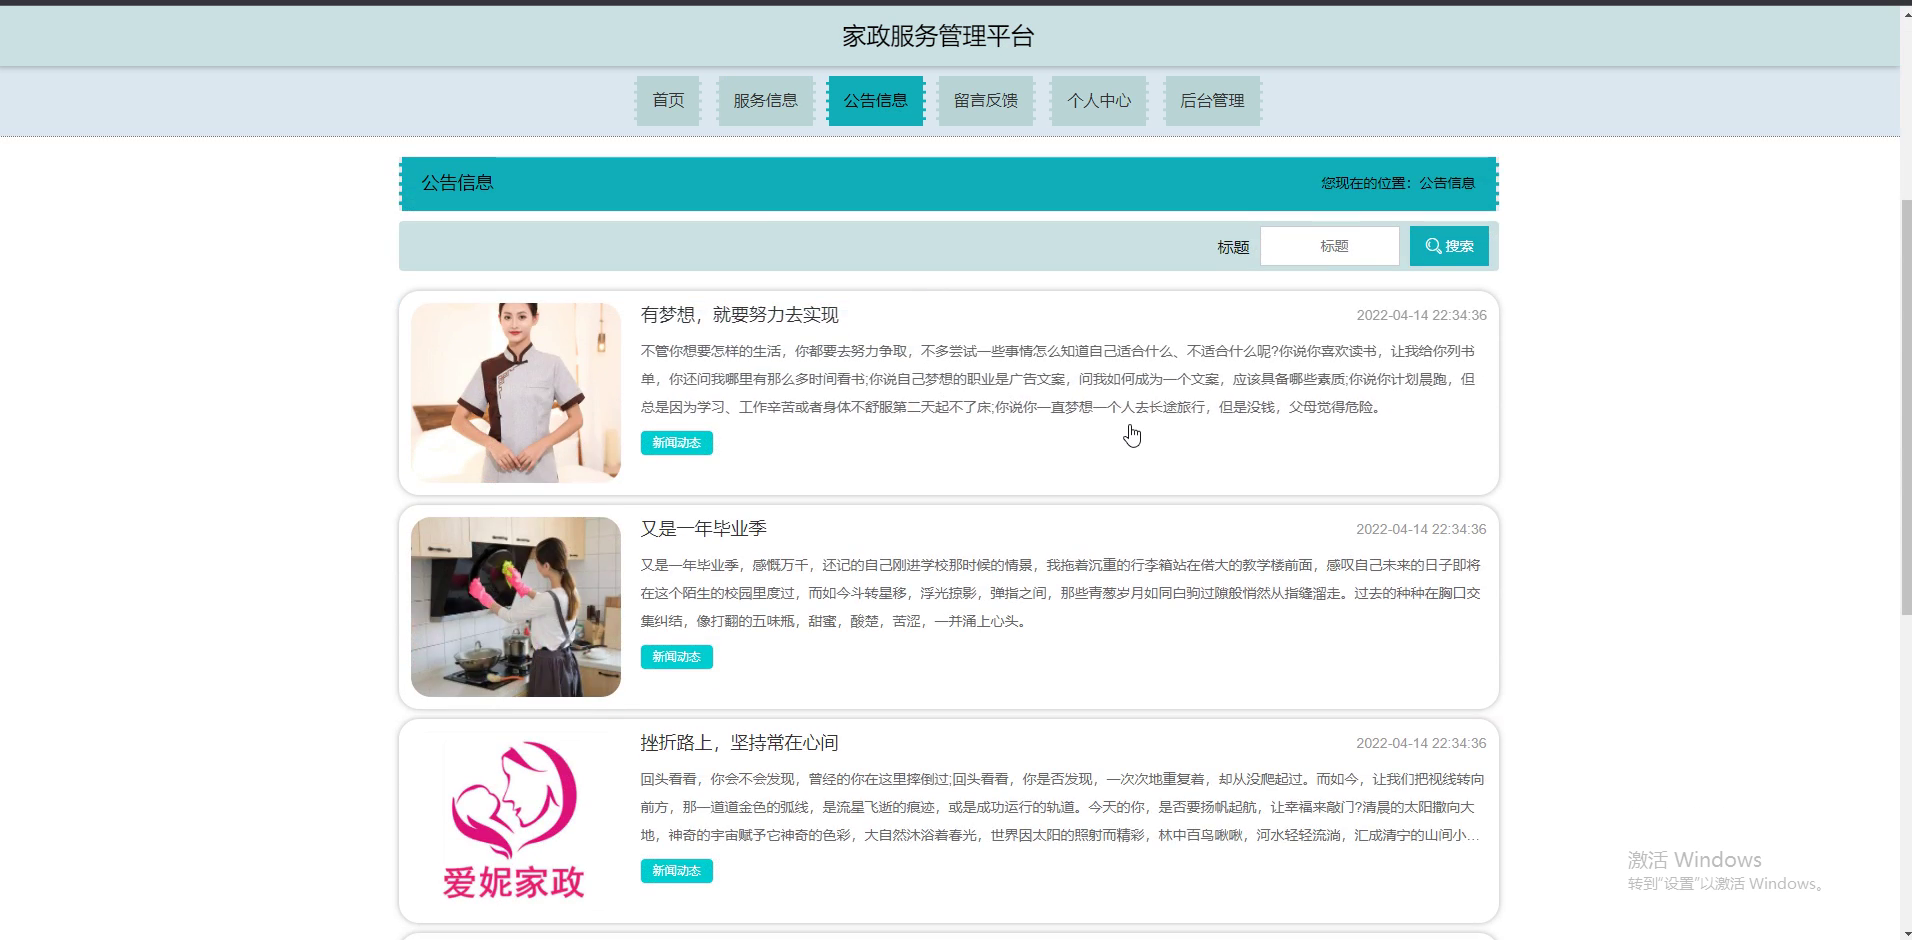Open the article 又是一年毕业季
1912x940 pixels.
(x=703, y=529)
